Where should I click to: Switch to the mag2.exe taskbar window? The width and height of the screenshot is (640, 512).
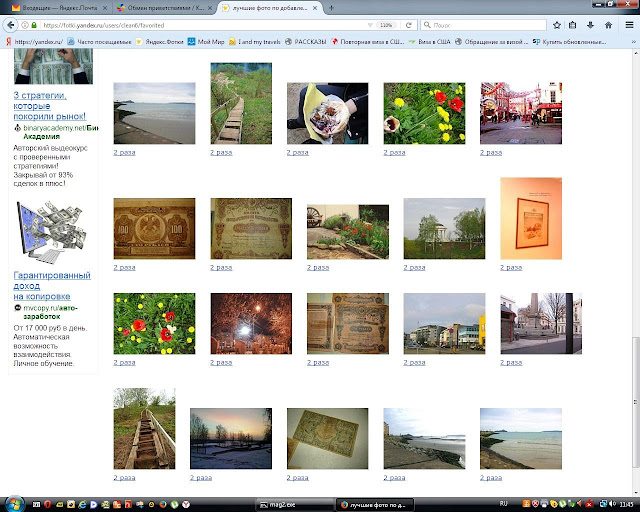[295, 505]
